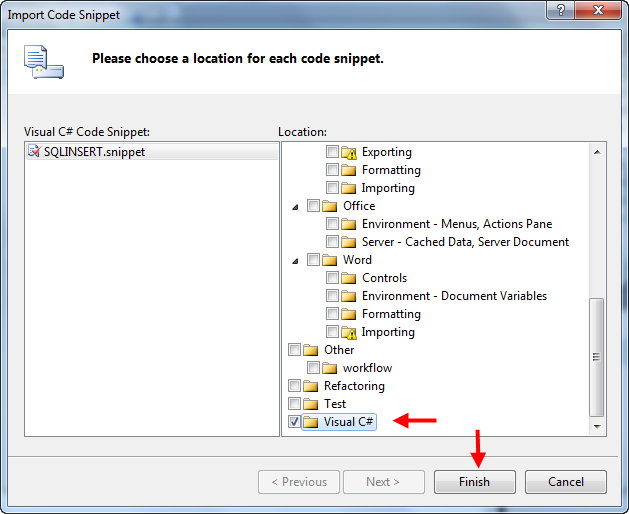
Task: Click the Exporting folder warning icon
Action: coord(349,152)
